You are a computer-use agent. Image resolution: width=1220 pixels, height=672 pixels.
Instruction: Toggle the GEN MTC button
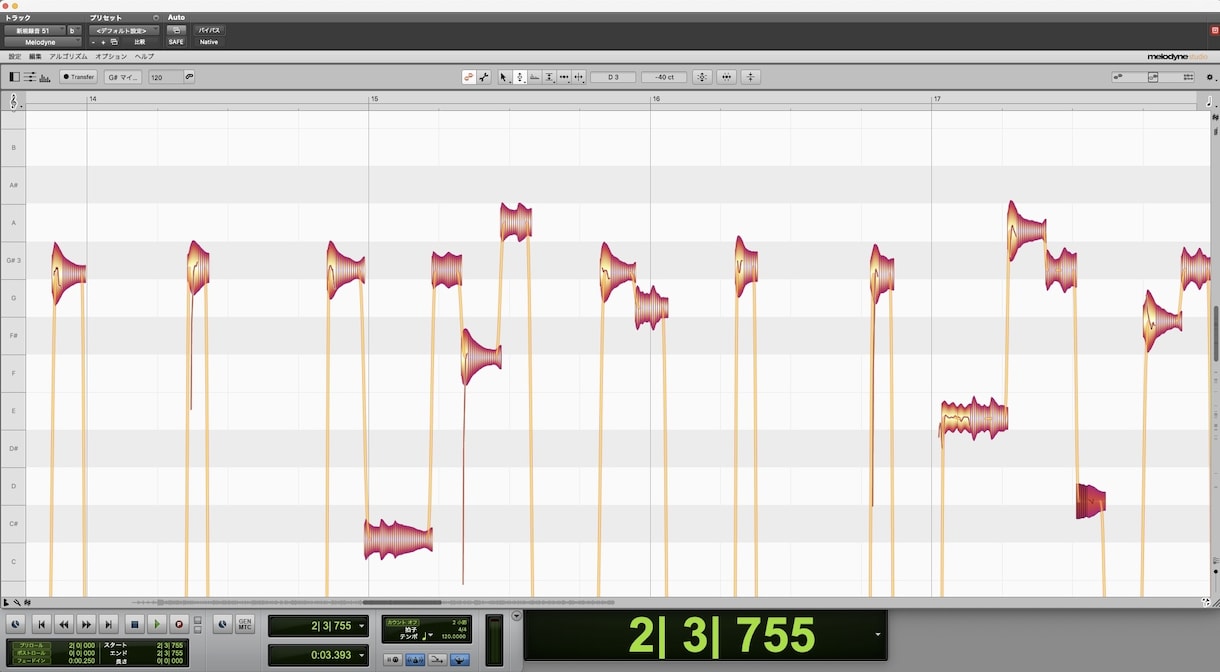(x=245, y=624)
